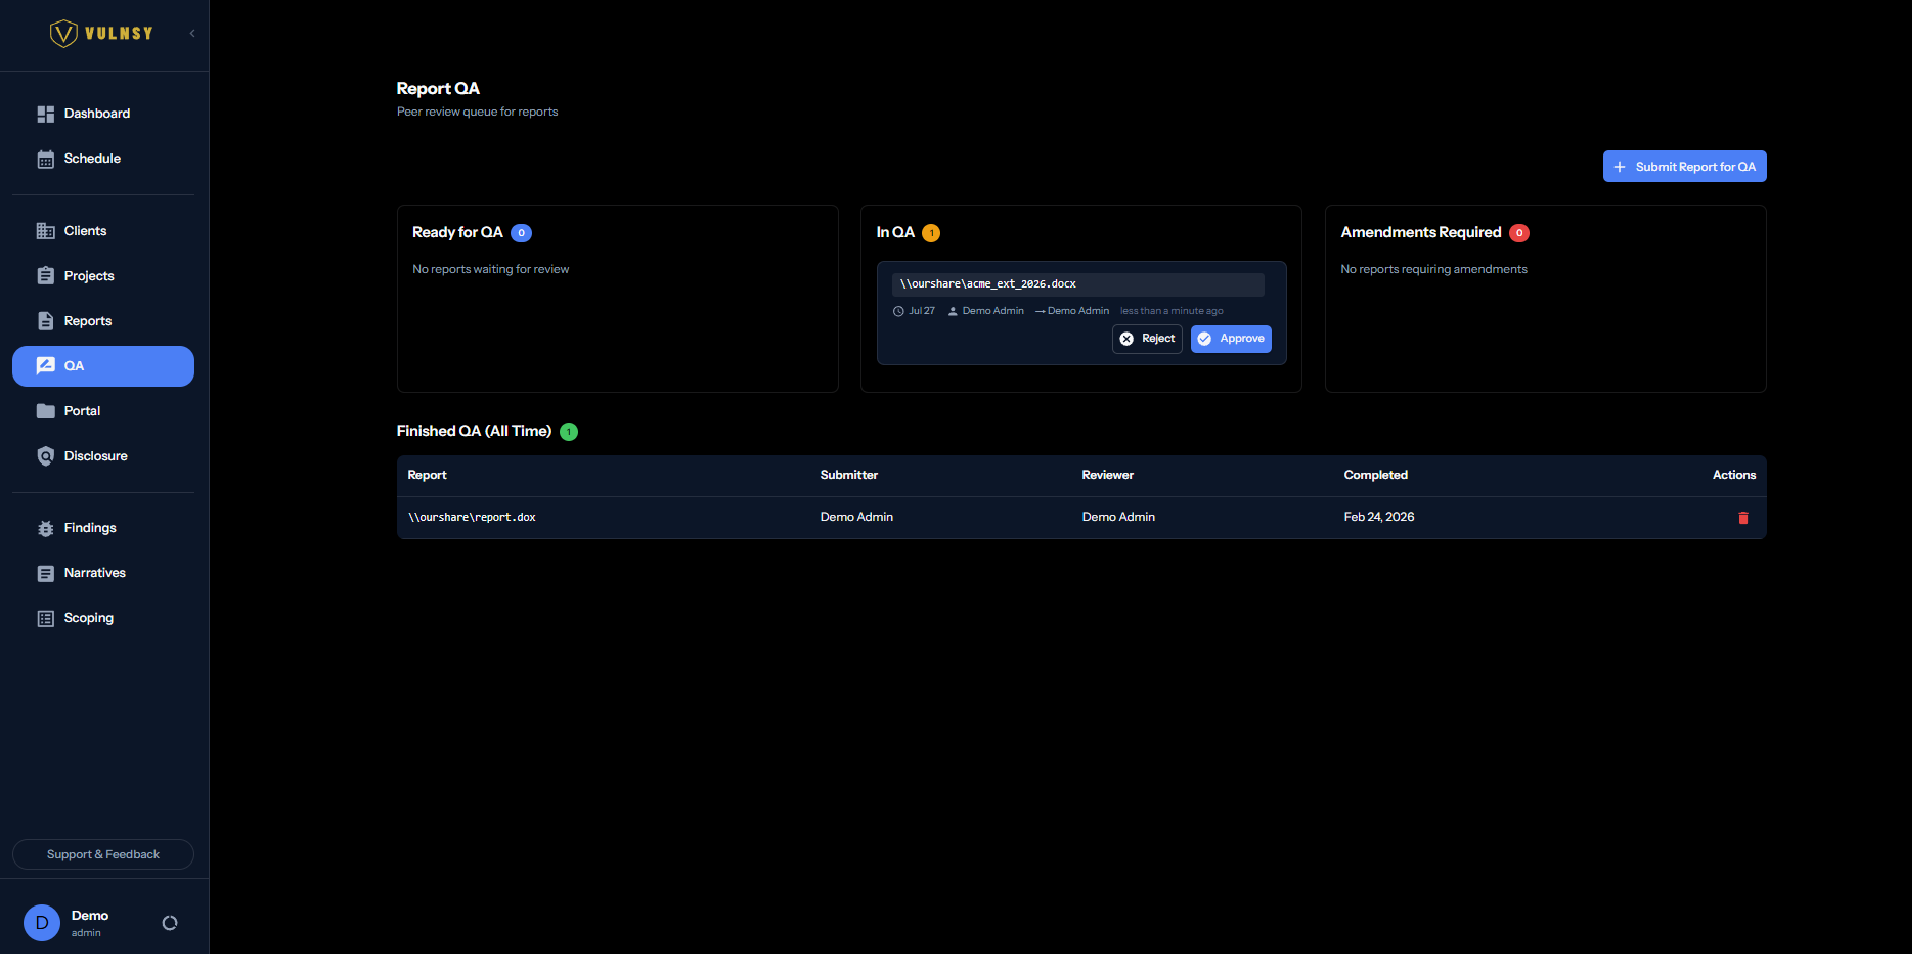Click the circular icon next to Demo
This screenshot has height=954, width=1912.
click(x=170, y=923)
